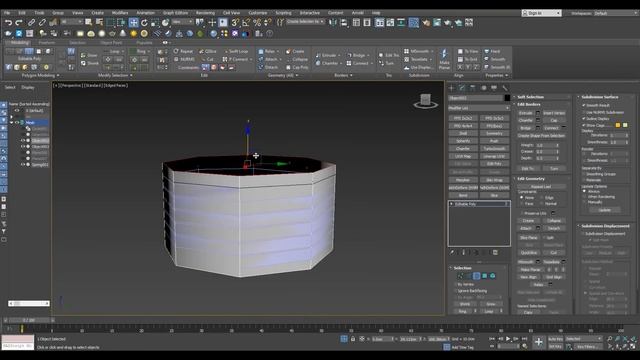Toggle the Selection Lock icon in status bar

[353, 339]
